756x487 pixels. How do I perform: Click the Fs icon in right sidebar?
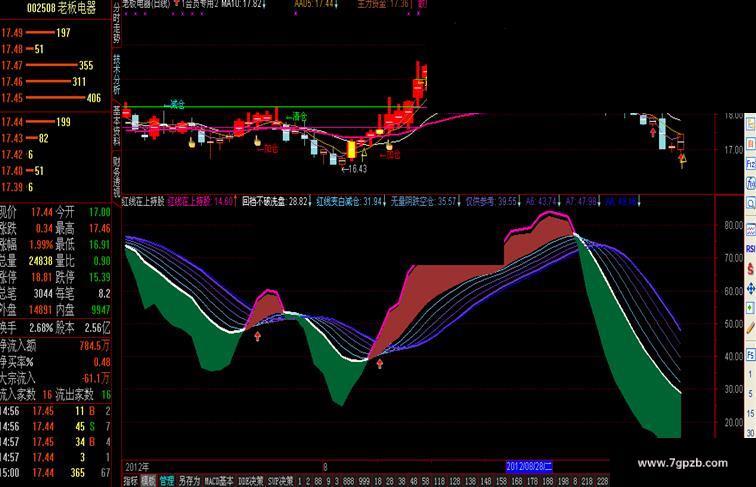point(751,354)
